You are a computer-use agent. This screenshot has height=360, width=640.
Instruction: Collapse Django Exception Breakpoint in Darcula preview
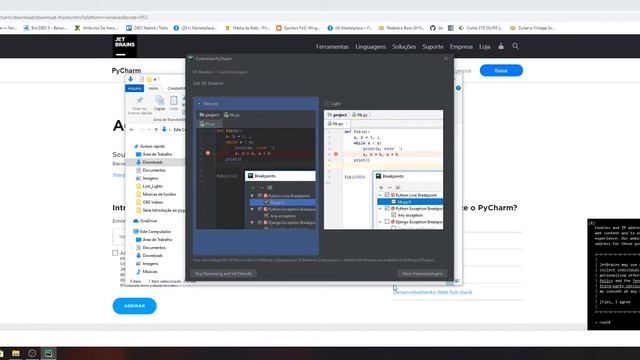(252, 222)
